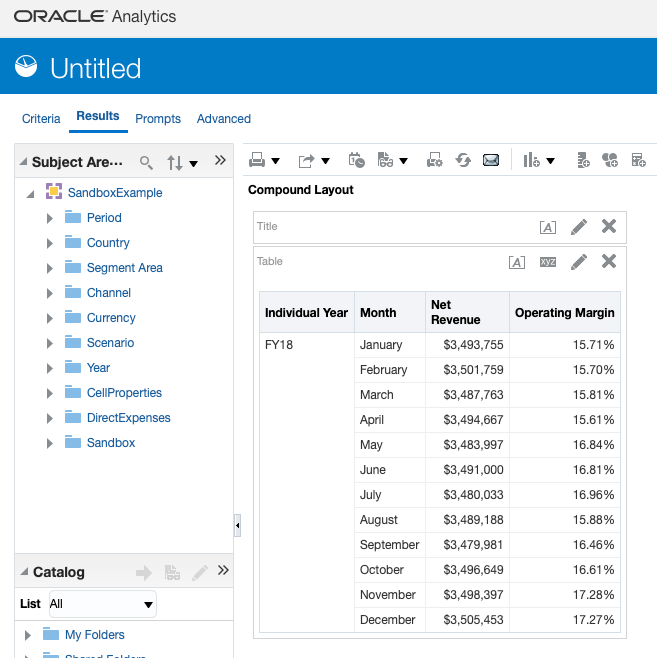Image resolution: width=657 pixels, height=658 pixels.
Task: Open the Advanced tab
Action: (x=223, y=118)
